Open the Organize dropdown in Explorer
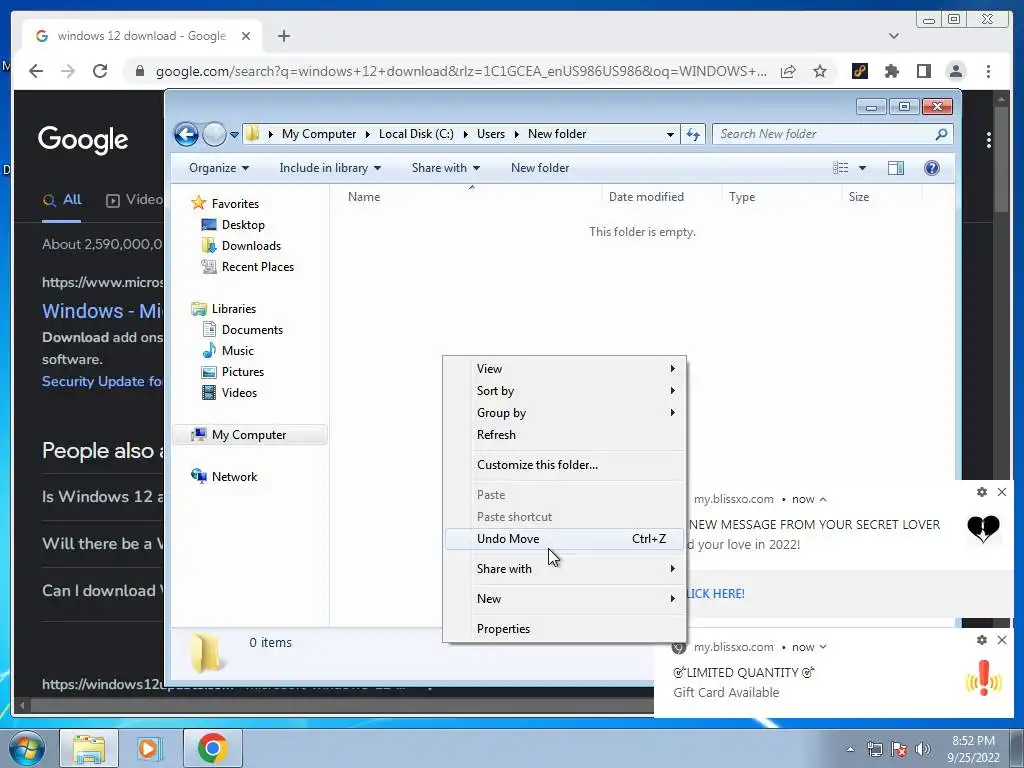 pos(219,168)
